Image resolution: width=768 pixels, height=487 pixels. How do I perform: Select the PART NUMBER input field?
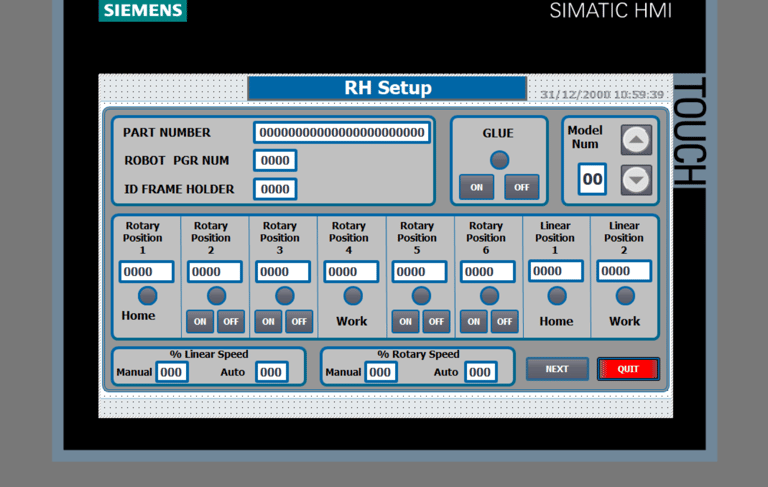tap(342, 133)
